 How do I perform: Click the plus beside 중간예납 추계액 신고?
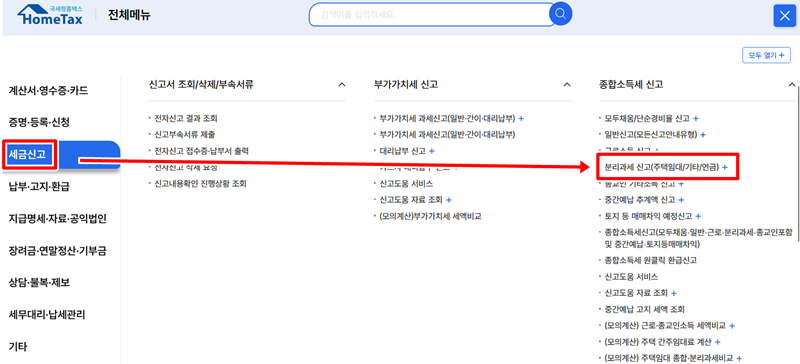pyautogui.click(x=681, y=200)
